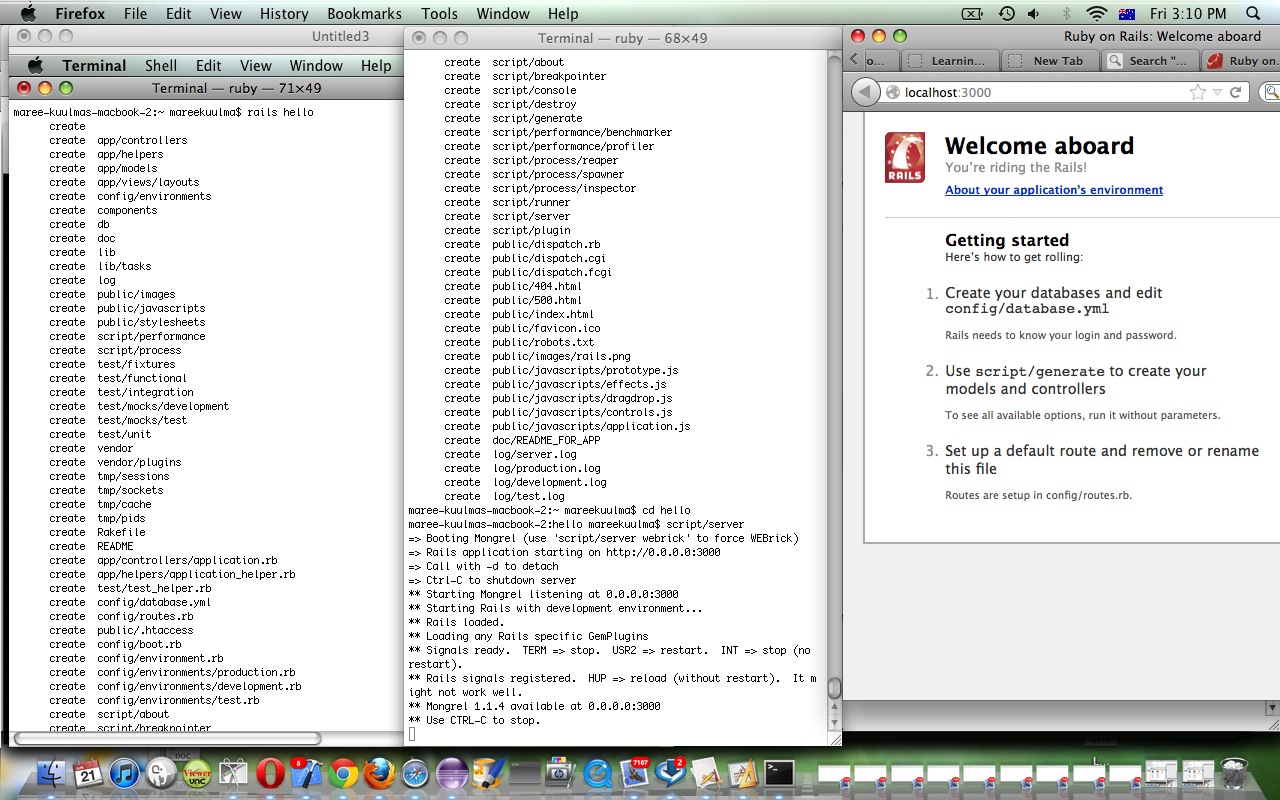Click the Wi-Fi status icon
Viewport: 1280px width, 800px height.
coord(1097,13)
